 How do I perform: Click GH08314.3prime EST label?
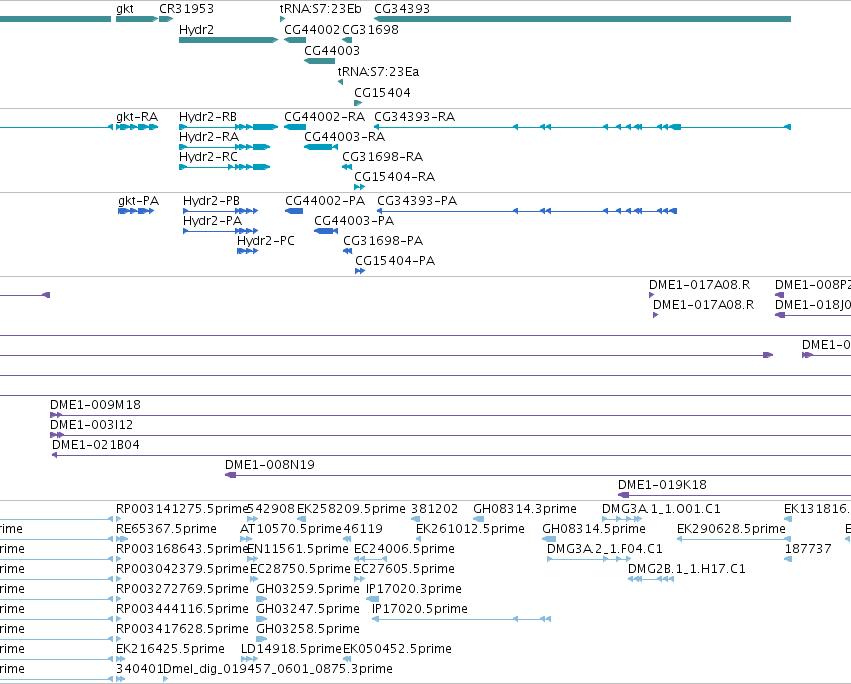[525, 509]
